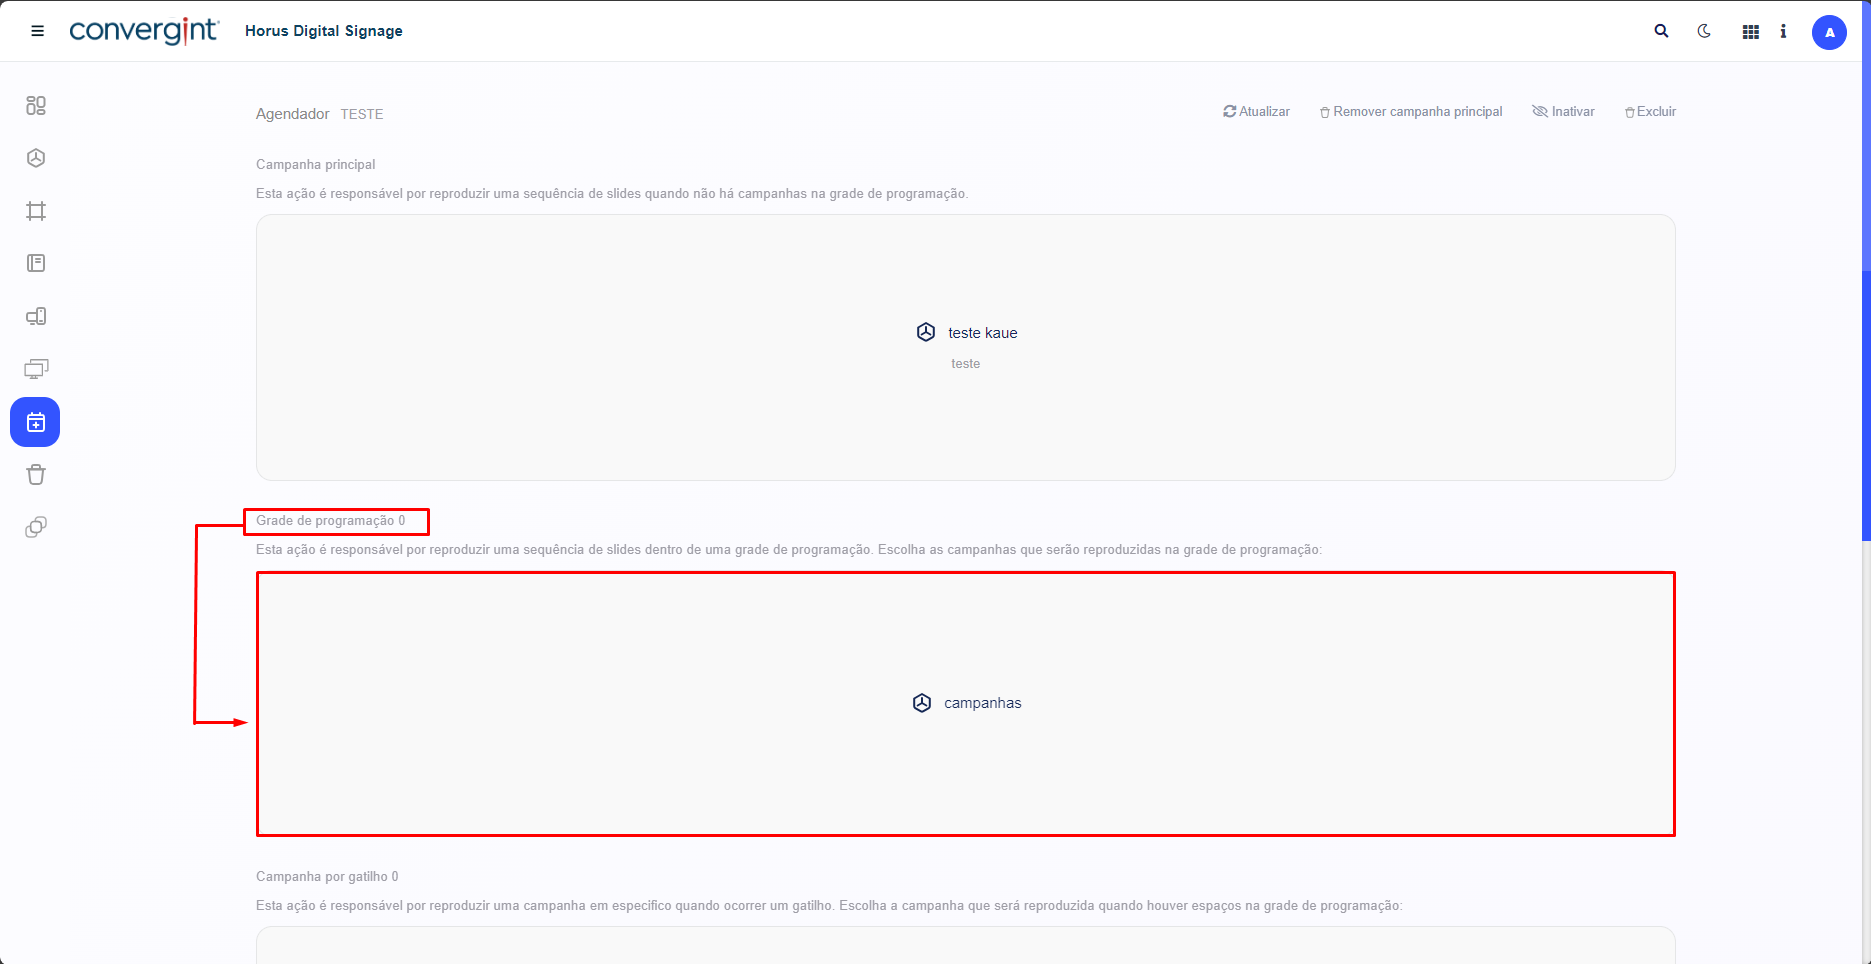The width and height of the screenshot is (1871, 964).
Task: Open the campaigns hexagon icon in sidebar
Action: (x=36, y=158)
